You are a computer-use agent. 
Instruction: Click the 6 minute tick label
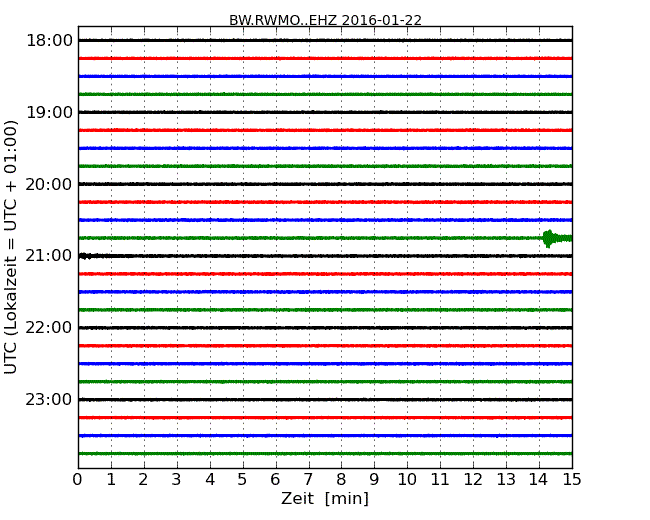[275, 480]
